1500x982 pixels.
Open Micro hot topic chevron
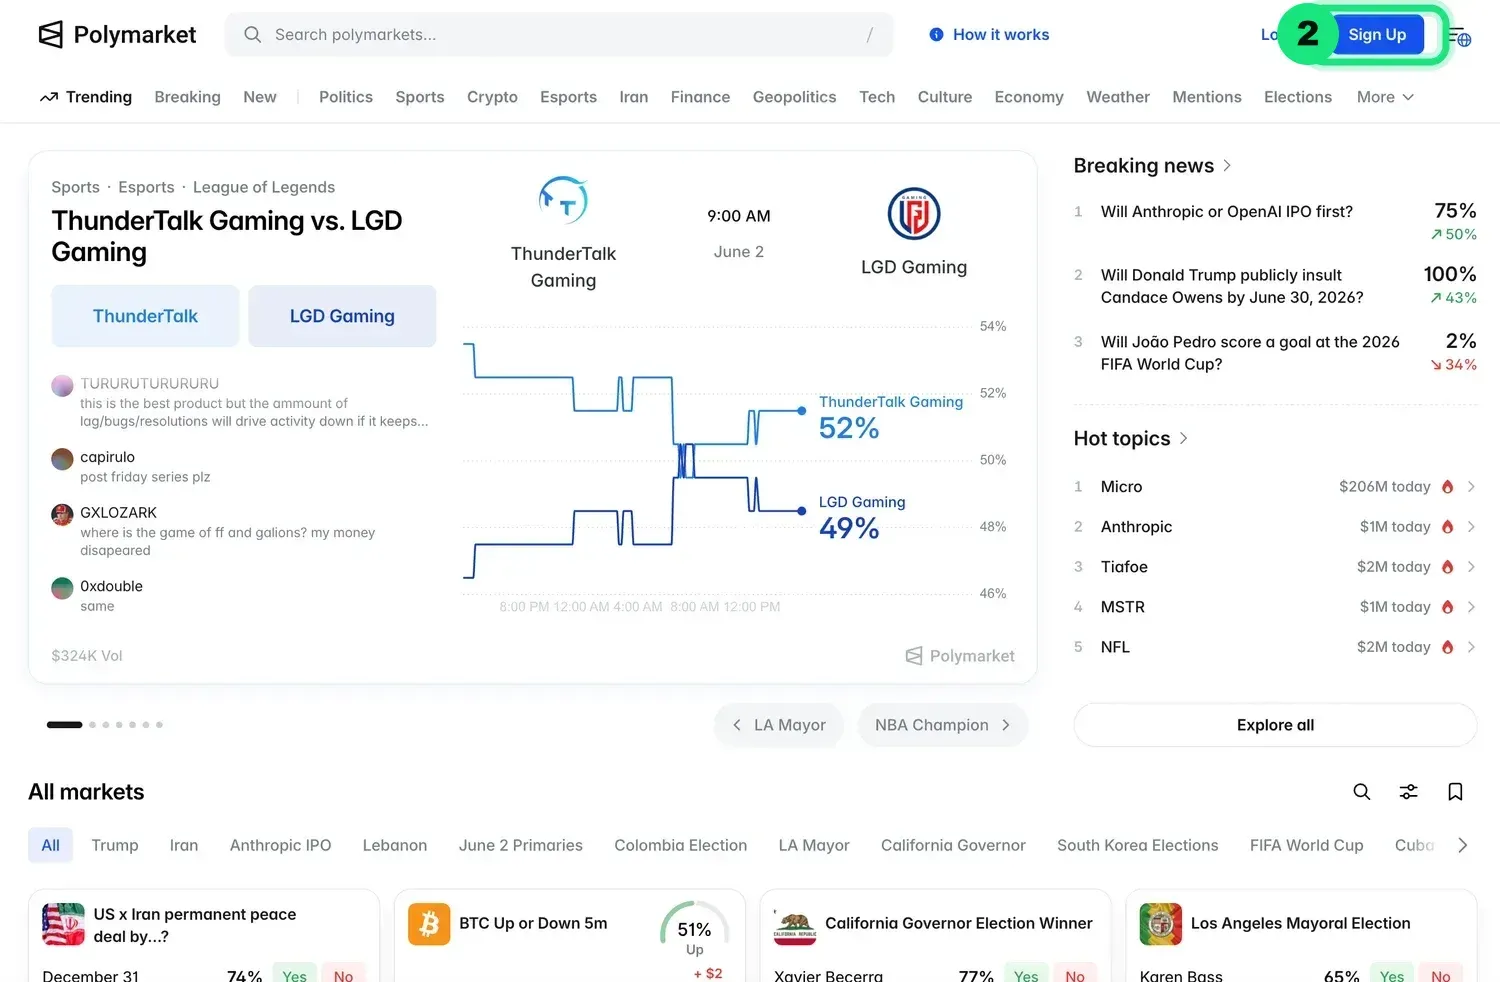coord(1471,487)
